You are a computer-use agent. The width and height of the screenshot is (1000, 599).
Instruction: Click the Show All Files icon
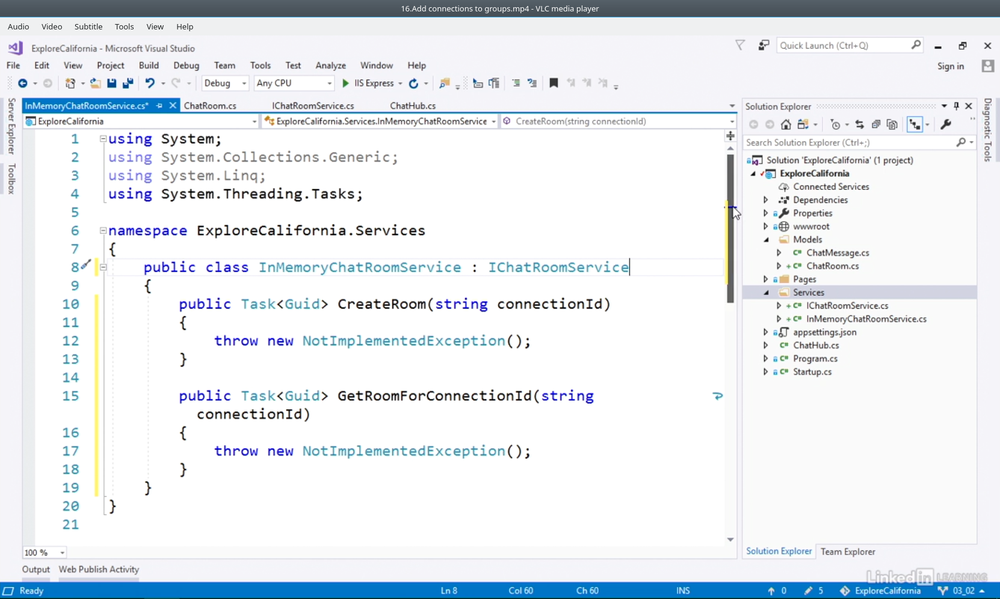892,124
